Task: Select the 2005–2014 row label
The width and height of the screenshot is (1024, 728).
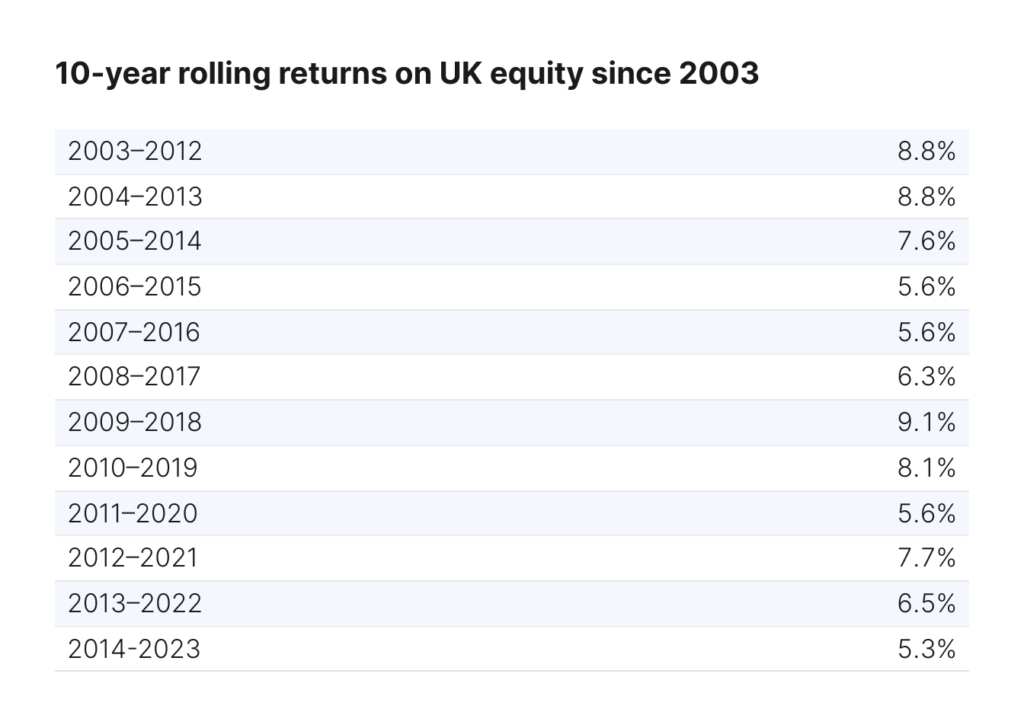Action: [135, 242]
